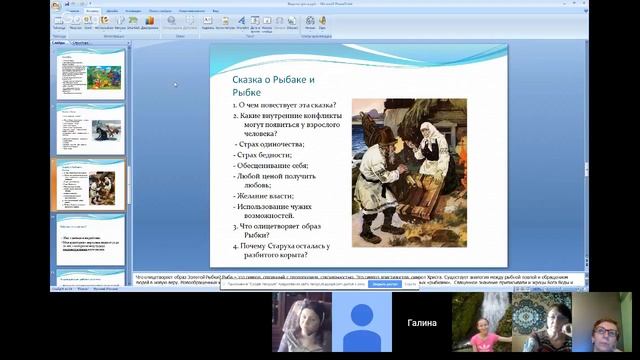This screenshot has height=360, width=640.
Task: Click the bullet 'Страх бедности;'
Action: 262,155
